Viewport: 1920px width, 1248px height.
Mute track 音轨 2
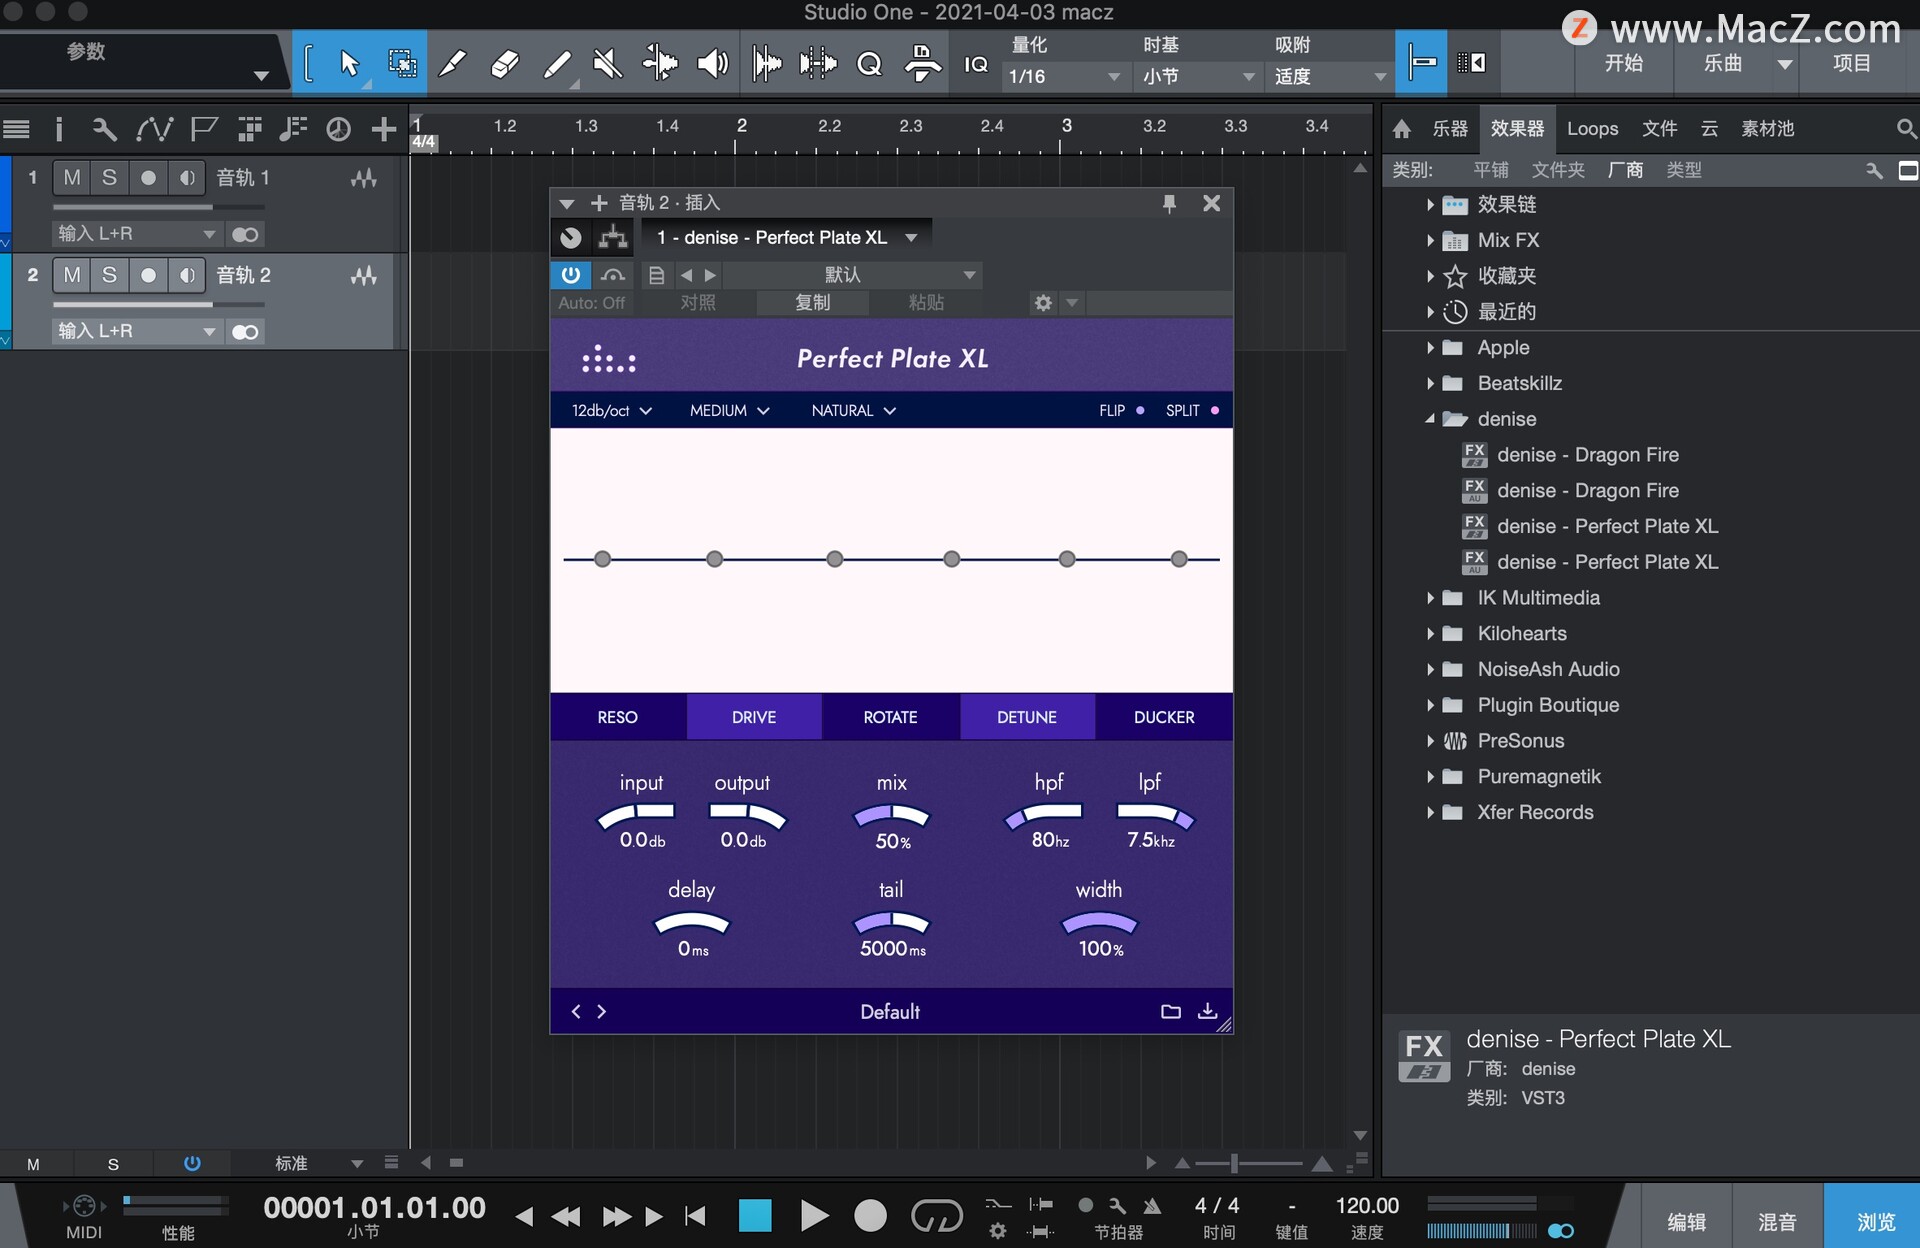click(x=72, y=275)
